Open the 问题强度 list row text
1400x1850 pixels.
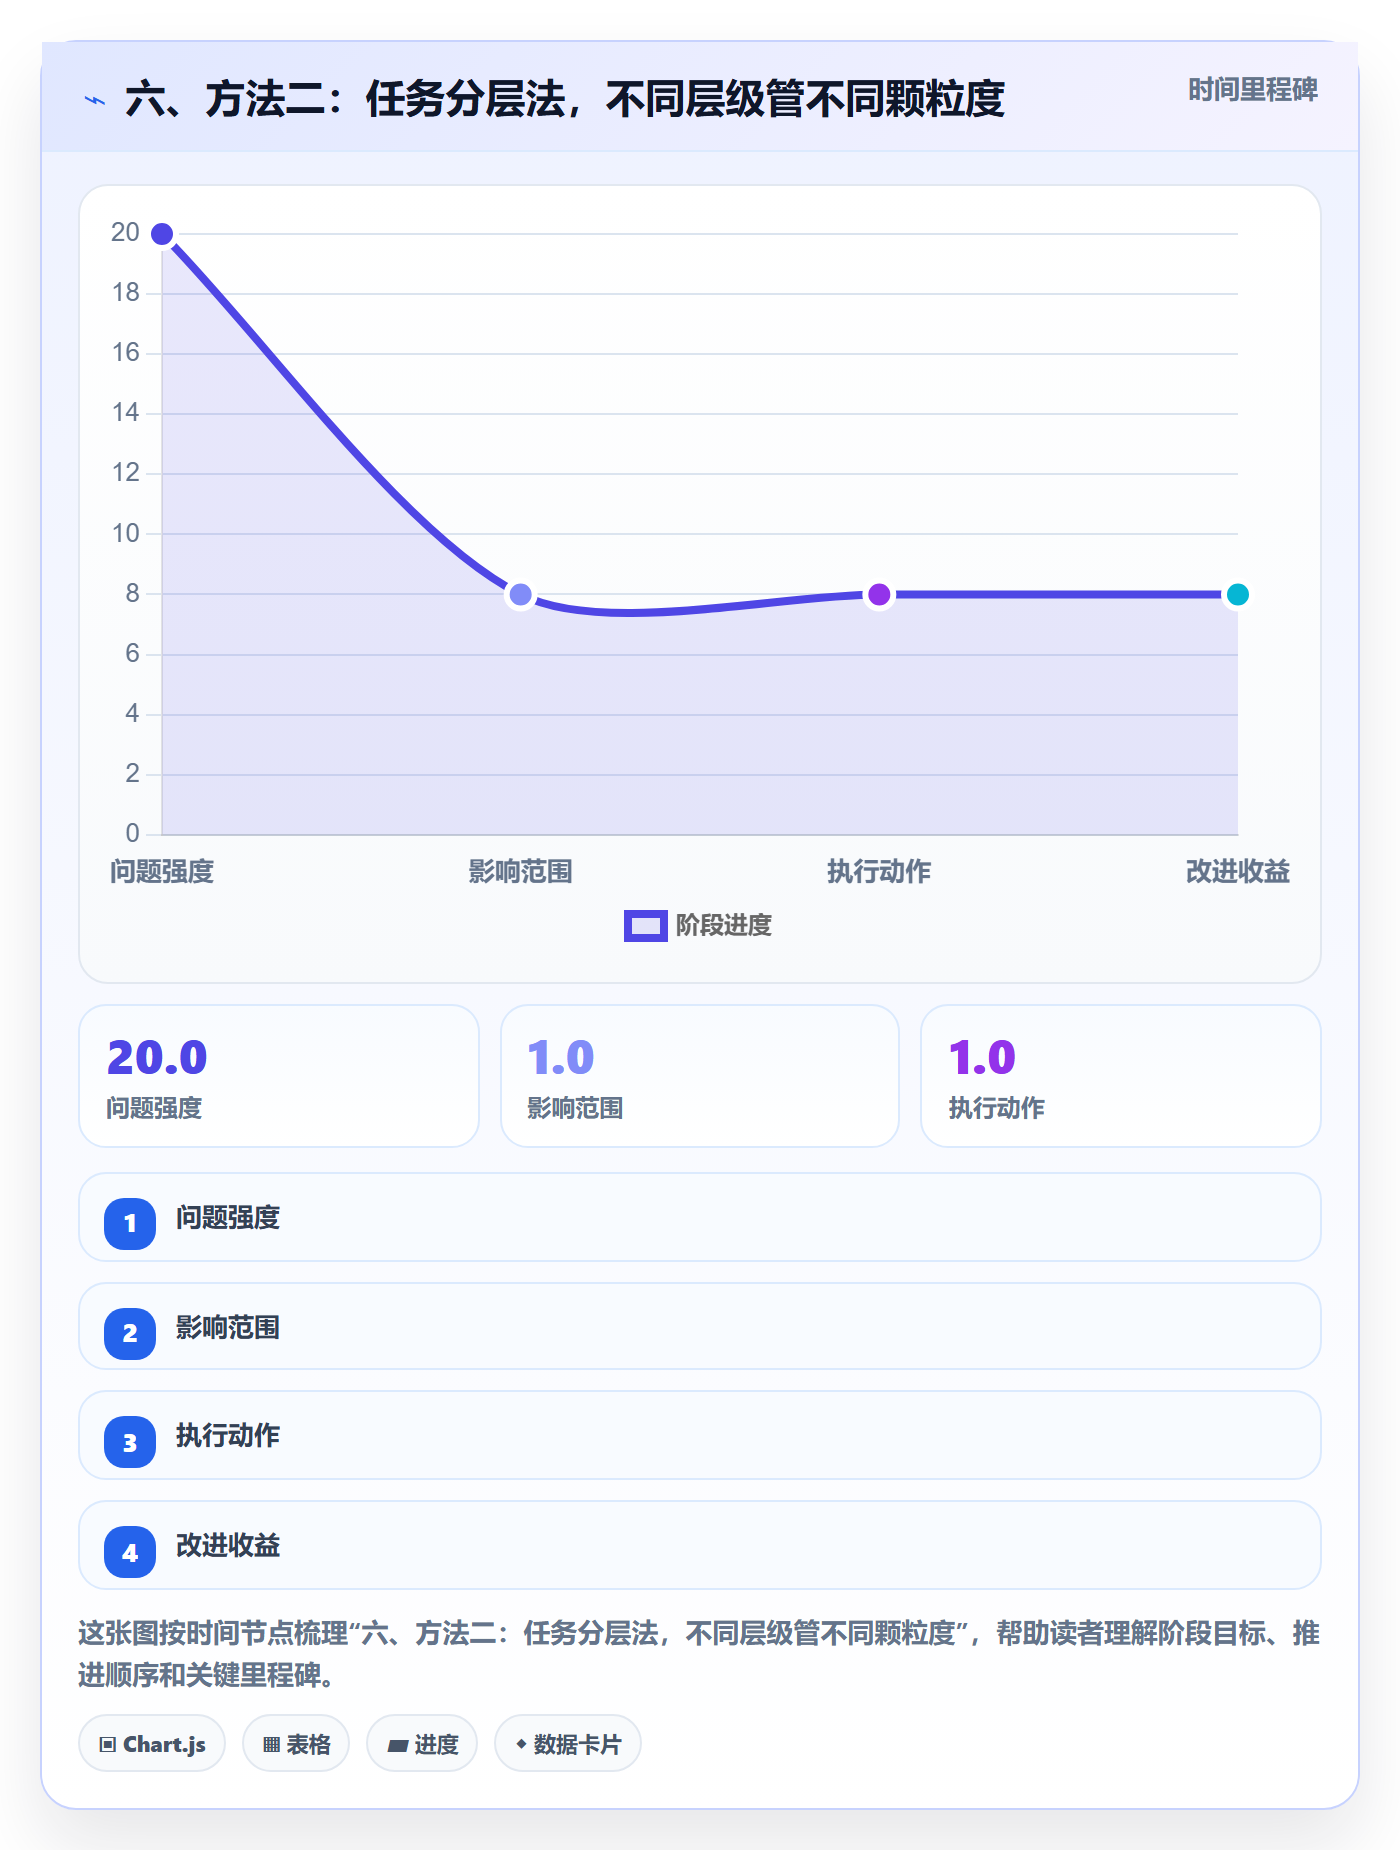pyautogui.click(x=228, y=1218)
